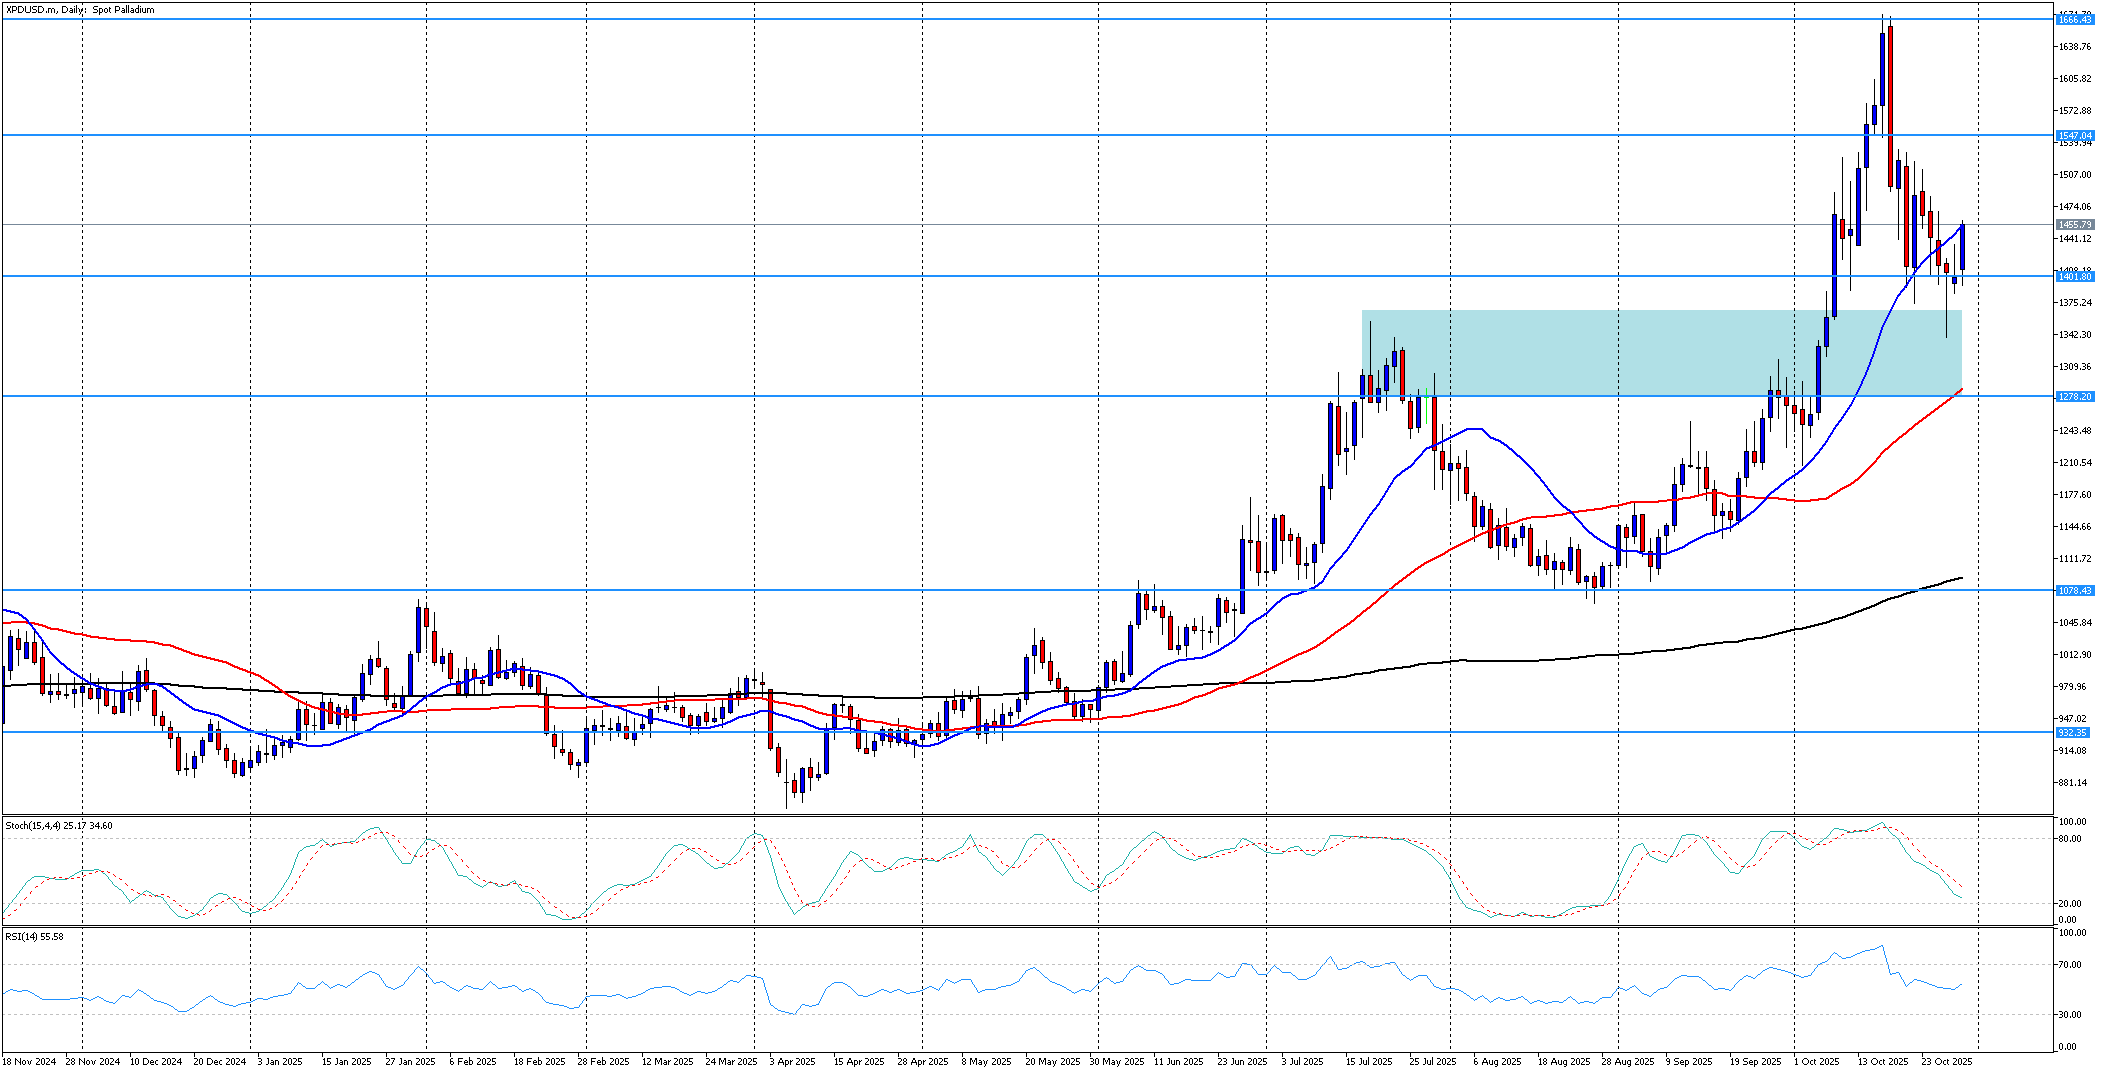
Task: Select the 1666.43 price level label
Action: (2074, 20)
